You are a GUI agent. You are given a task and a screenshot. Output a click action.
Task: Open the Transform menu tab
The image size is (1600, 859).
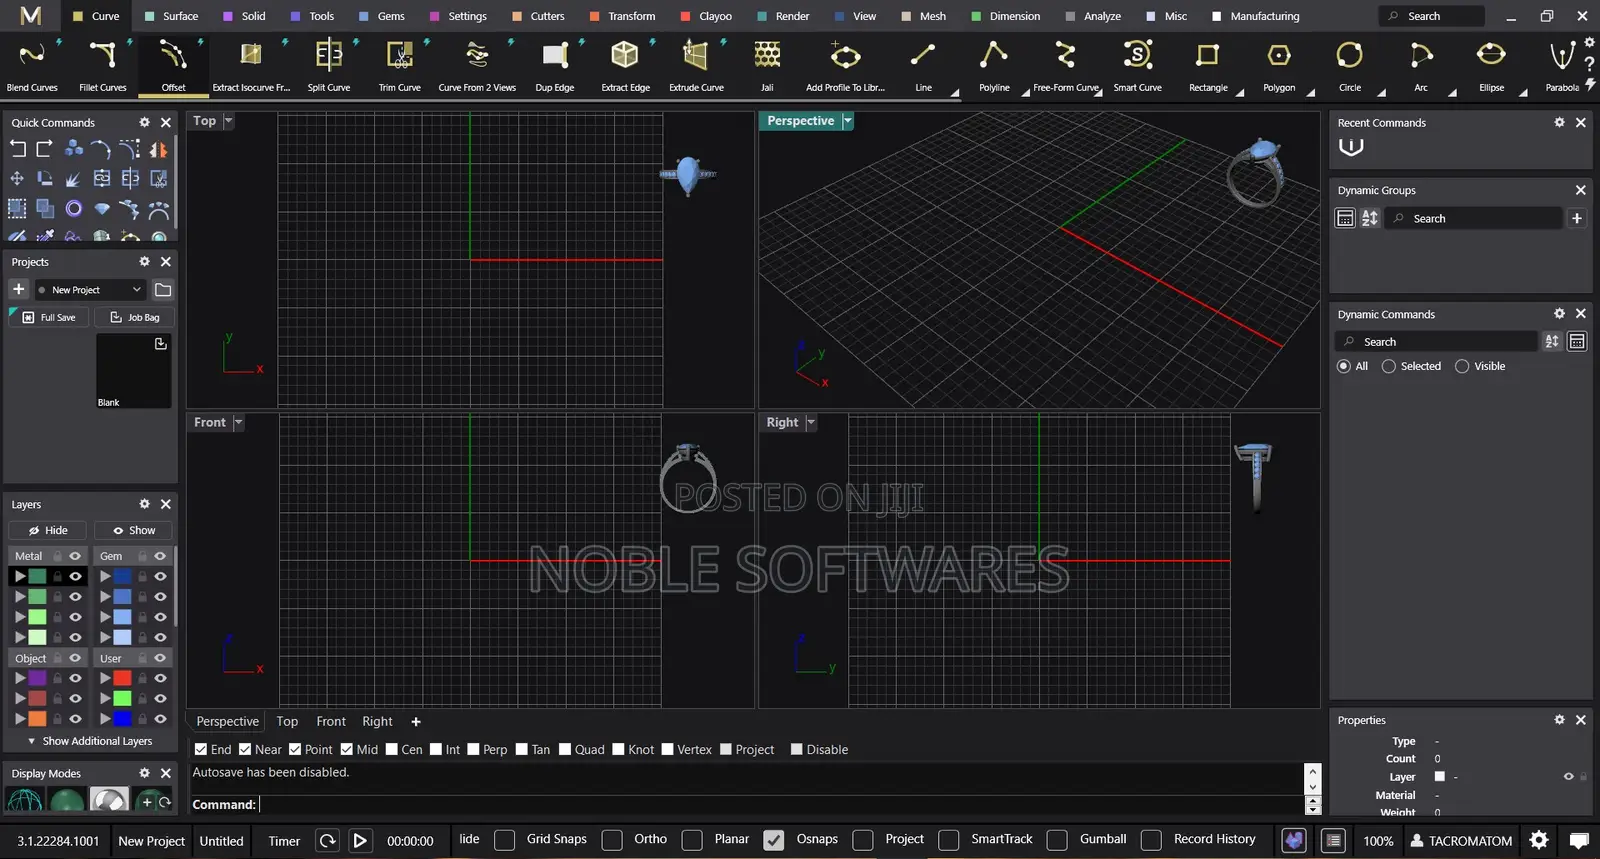point(622,16)
